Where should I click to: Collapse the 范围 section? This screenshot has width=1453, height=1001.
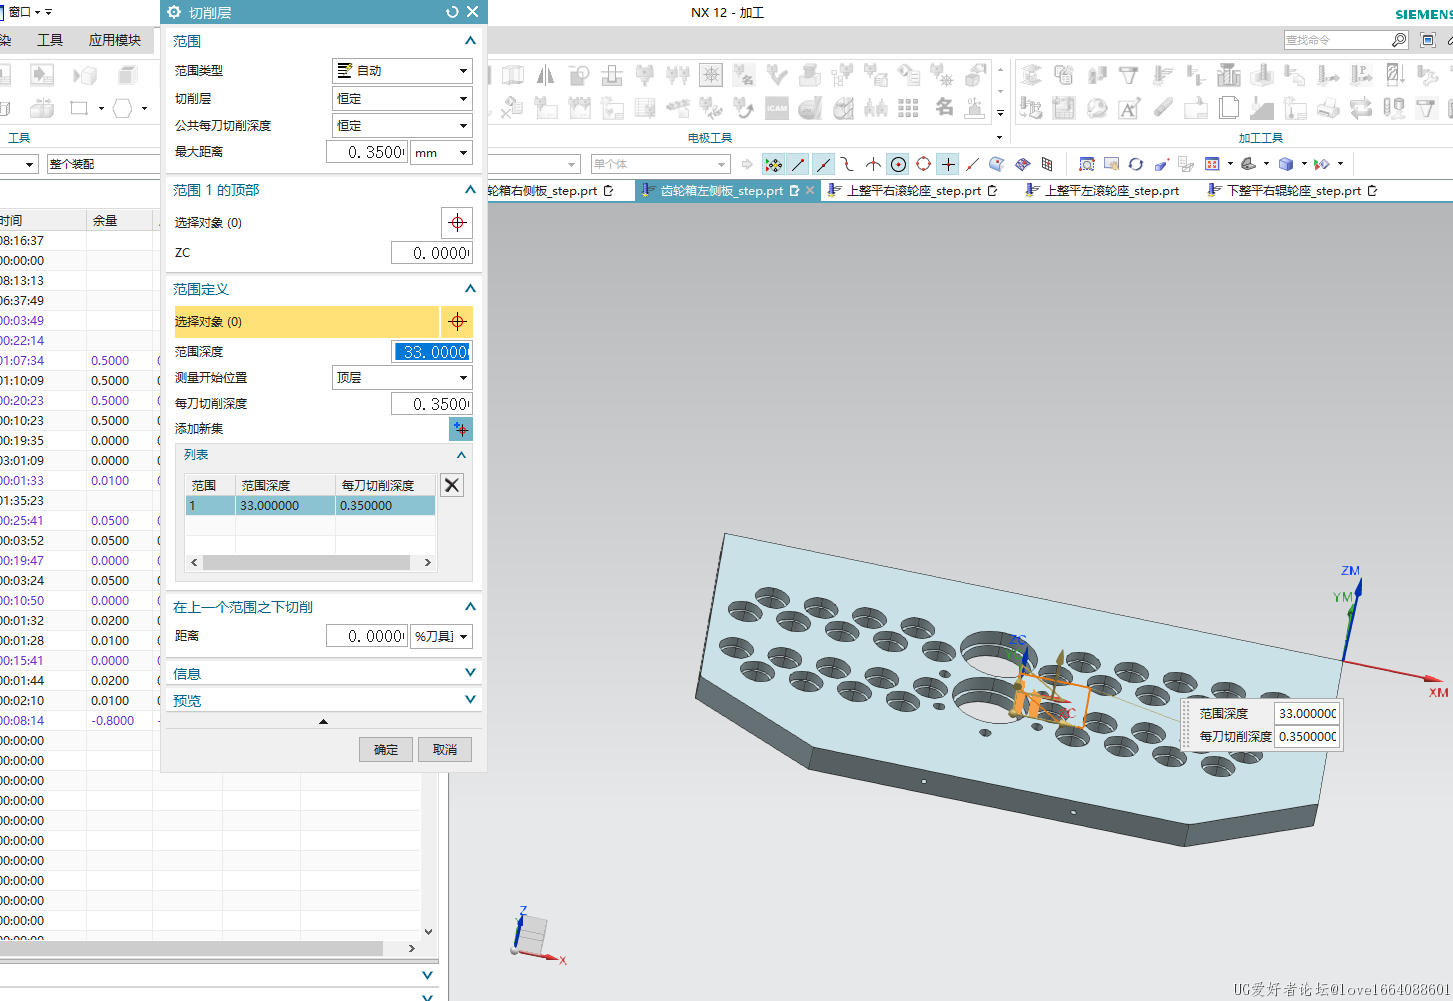tap(470, 41)
